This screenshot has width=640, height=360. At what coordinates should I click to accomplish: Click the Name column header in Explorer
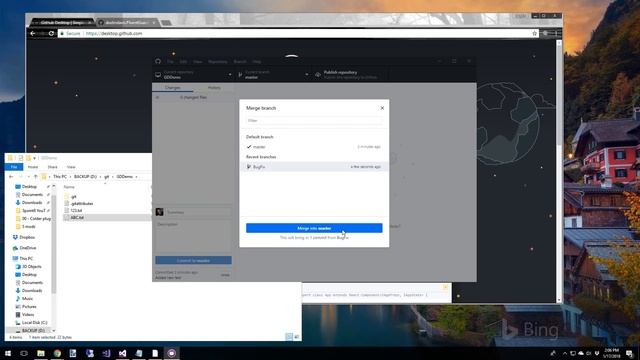click(x=69, y=187)
